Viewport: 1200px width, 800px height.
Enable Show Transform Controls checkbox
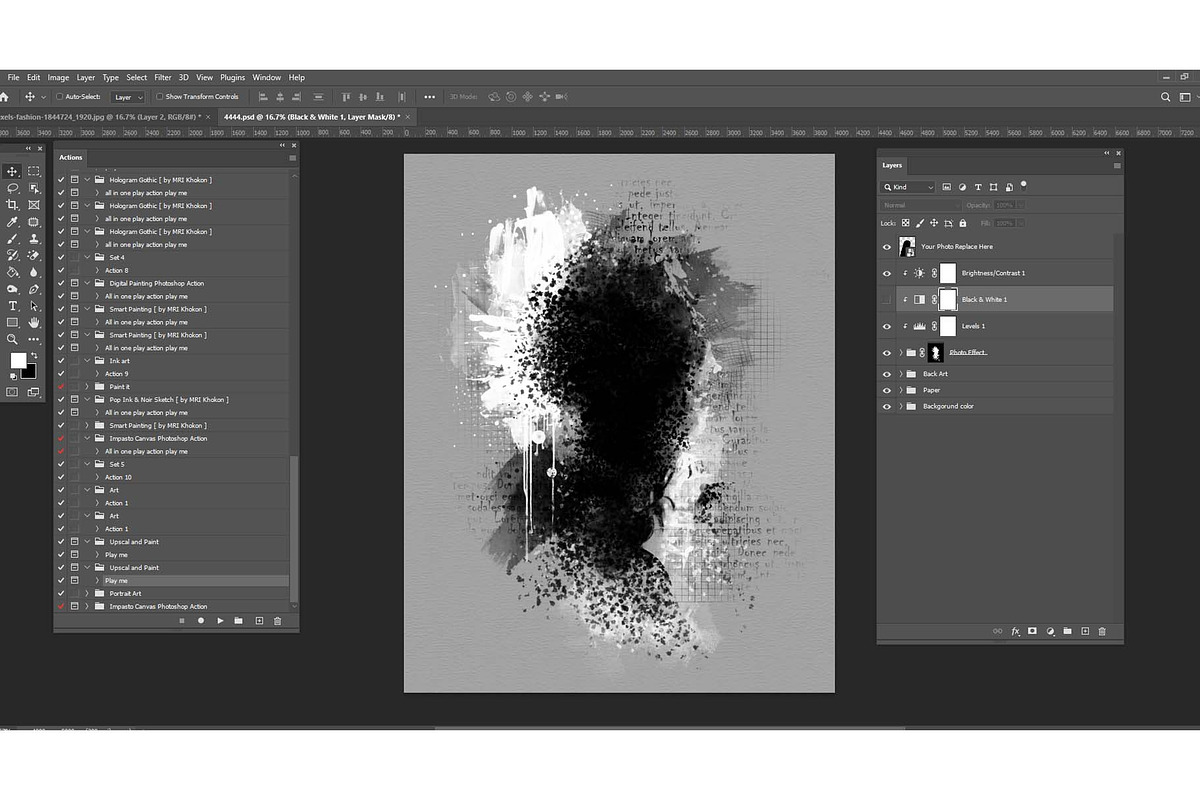click(160, 97)
